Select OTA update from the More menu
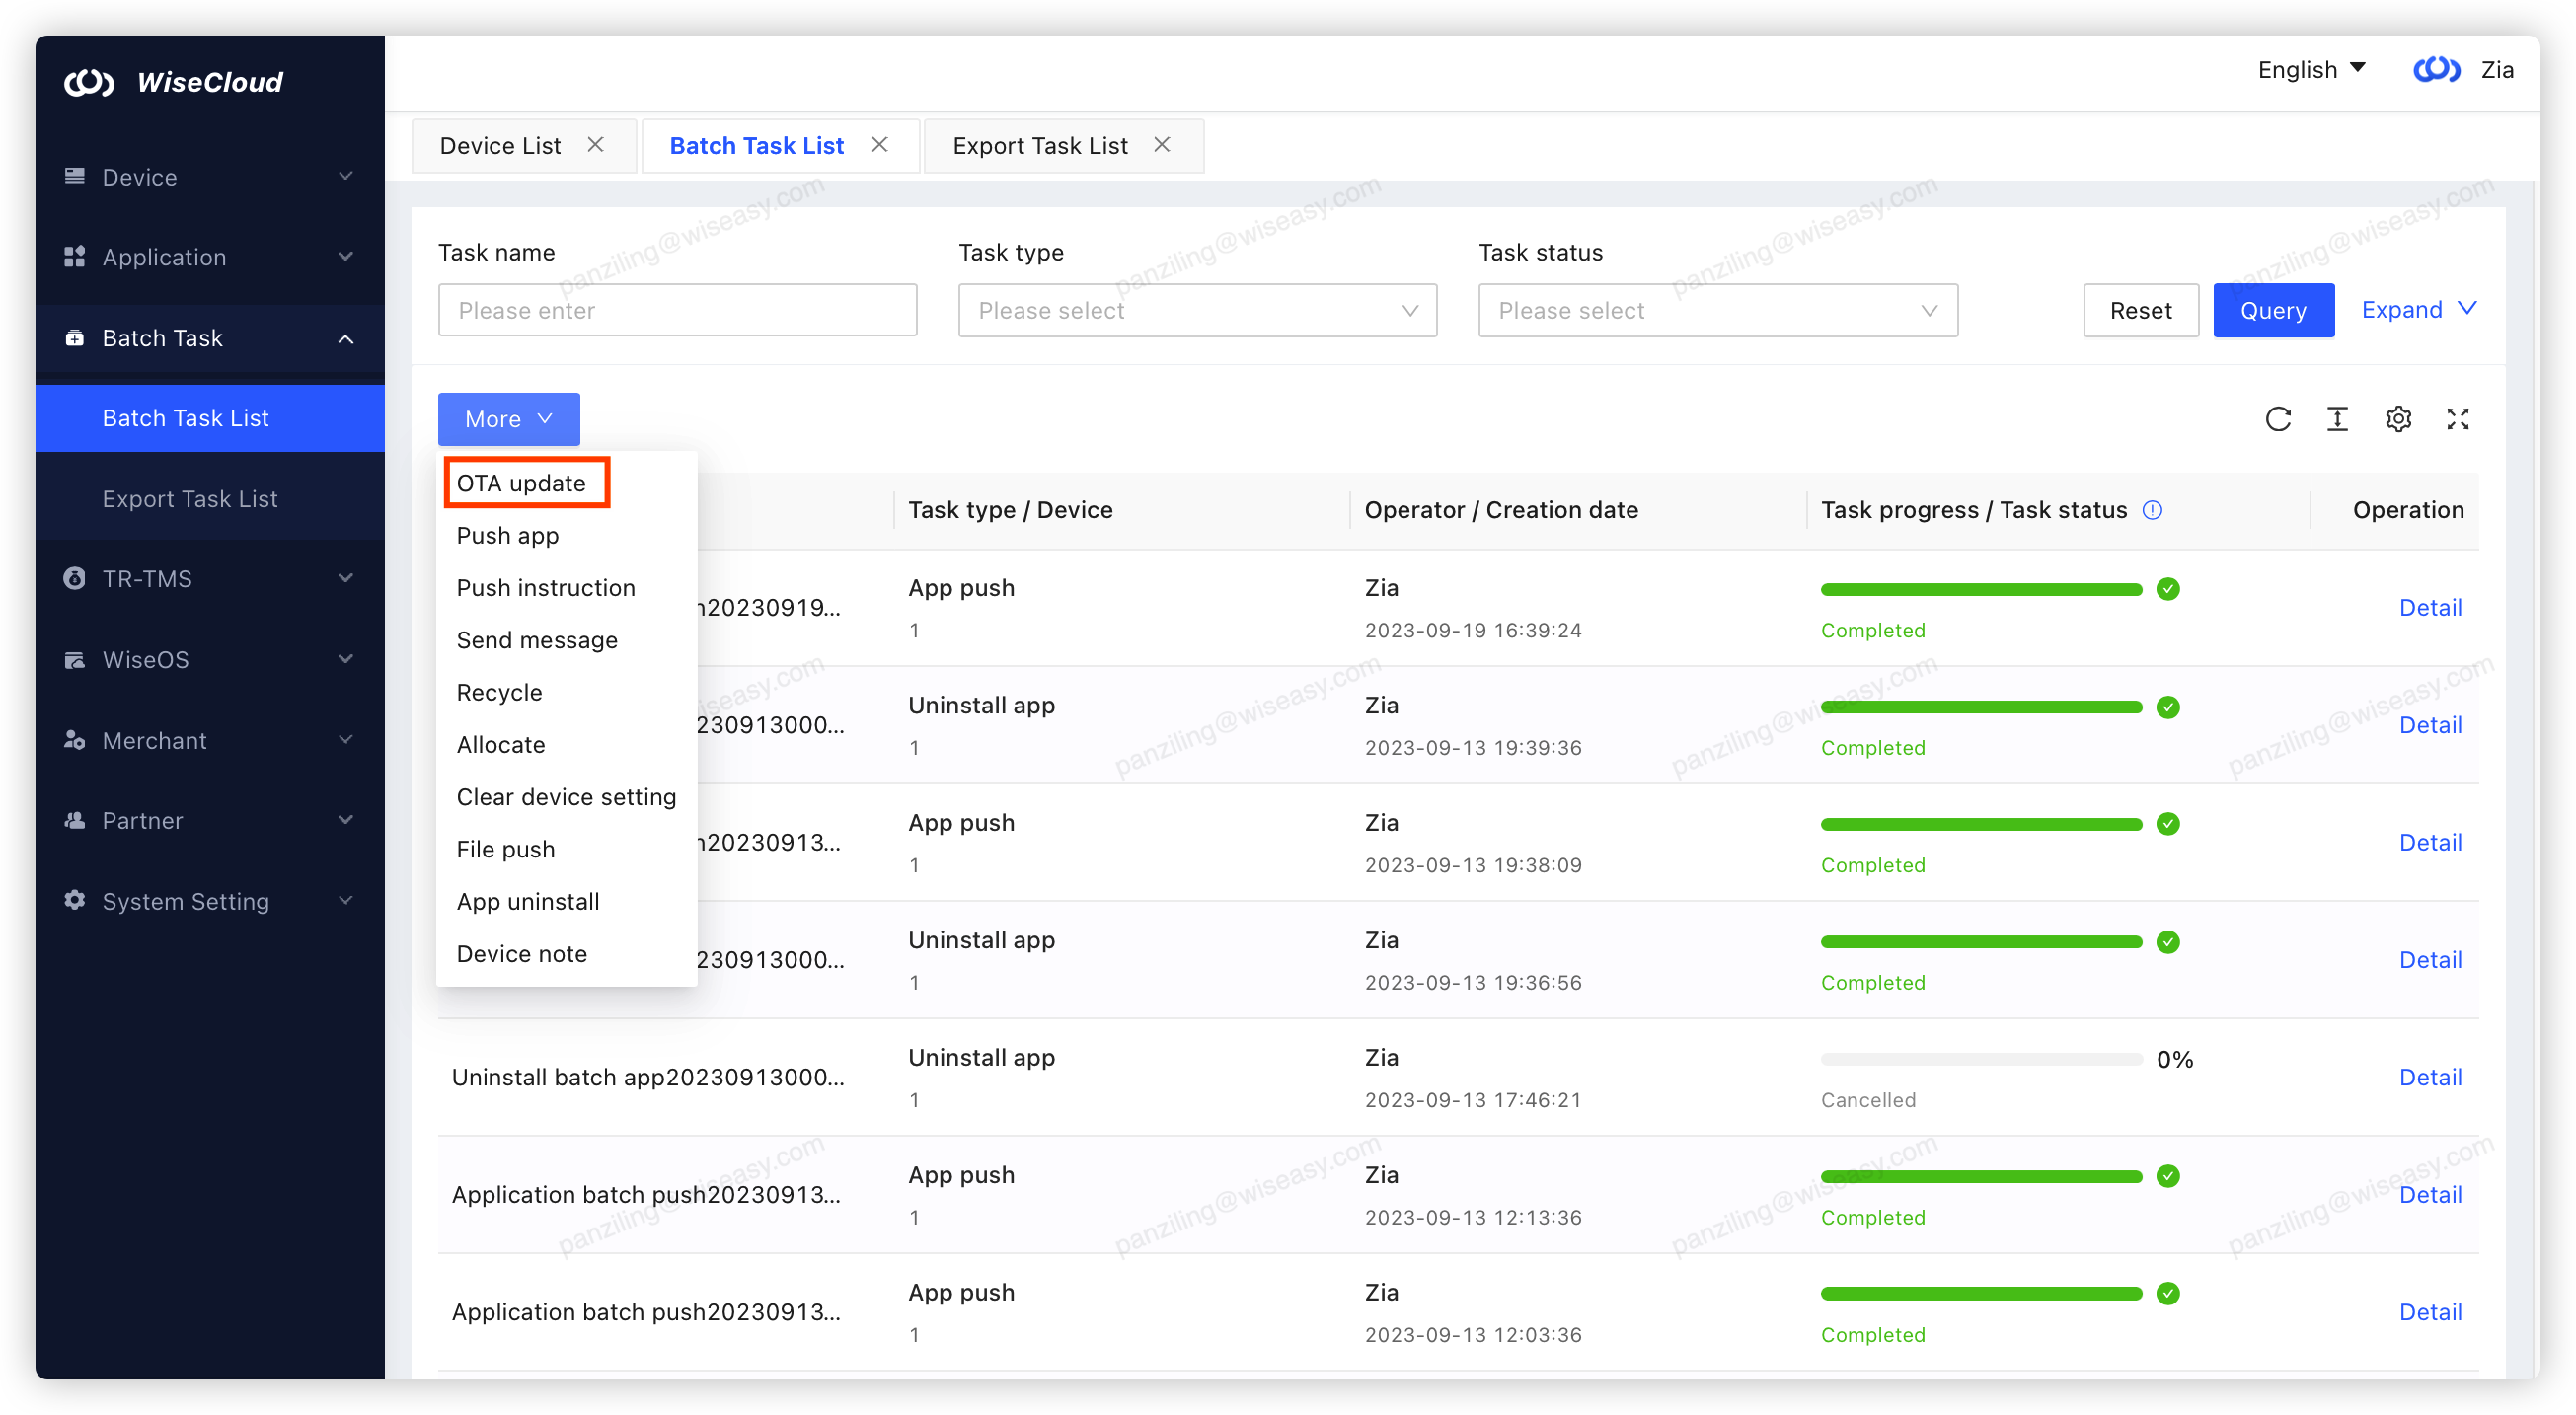Screen dimensions: 2576x1415 coord(526,482)
